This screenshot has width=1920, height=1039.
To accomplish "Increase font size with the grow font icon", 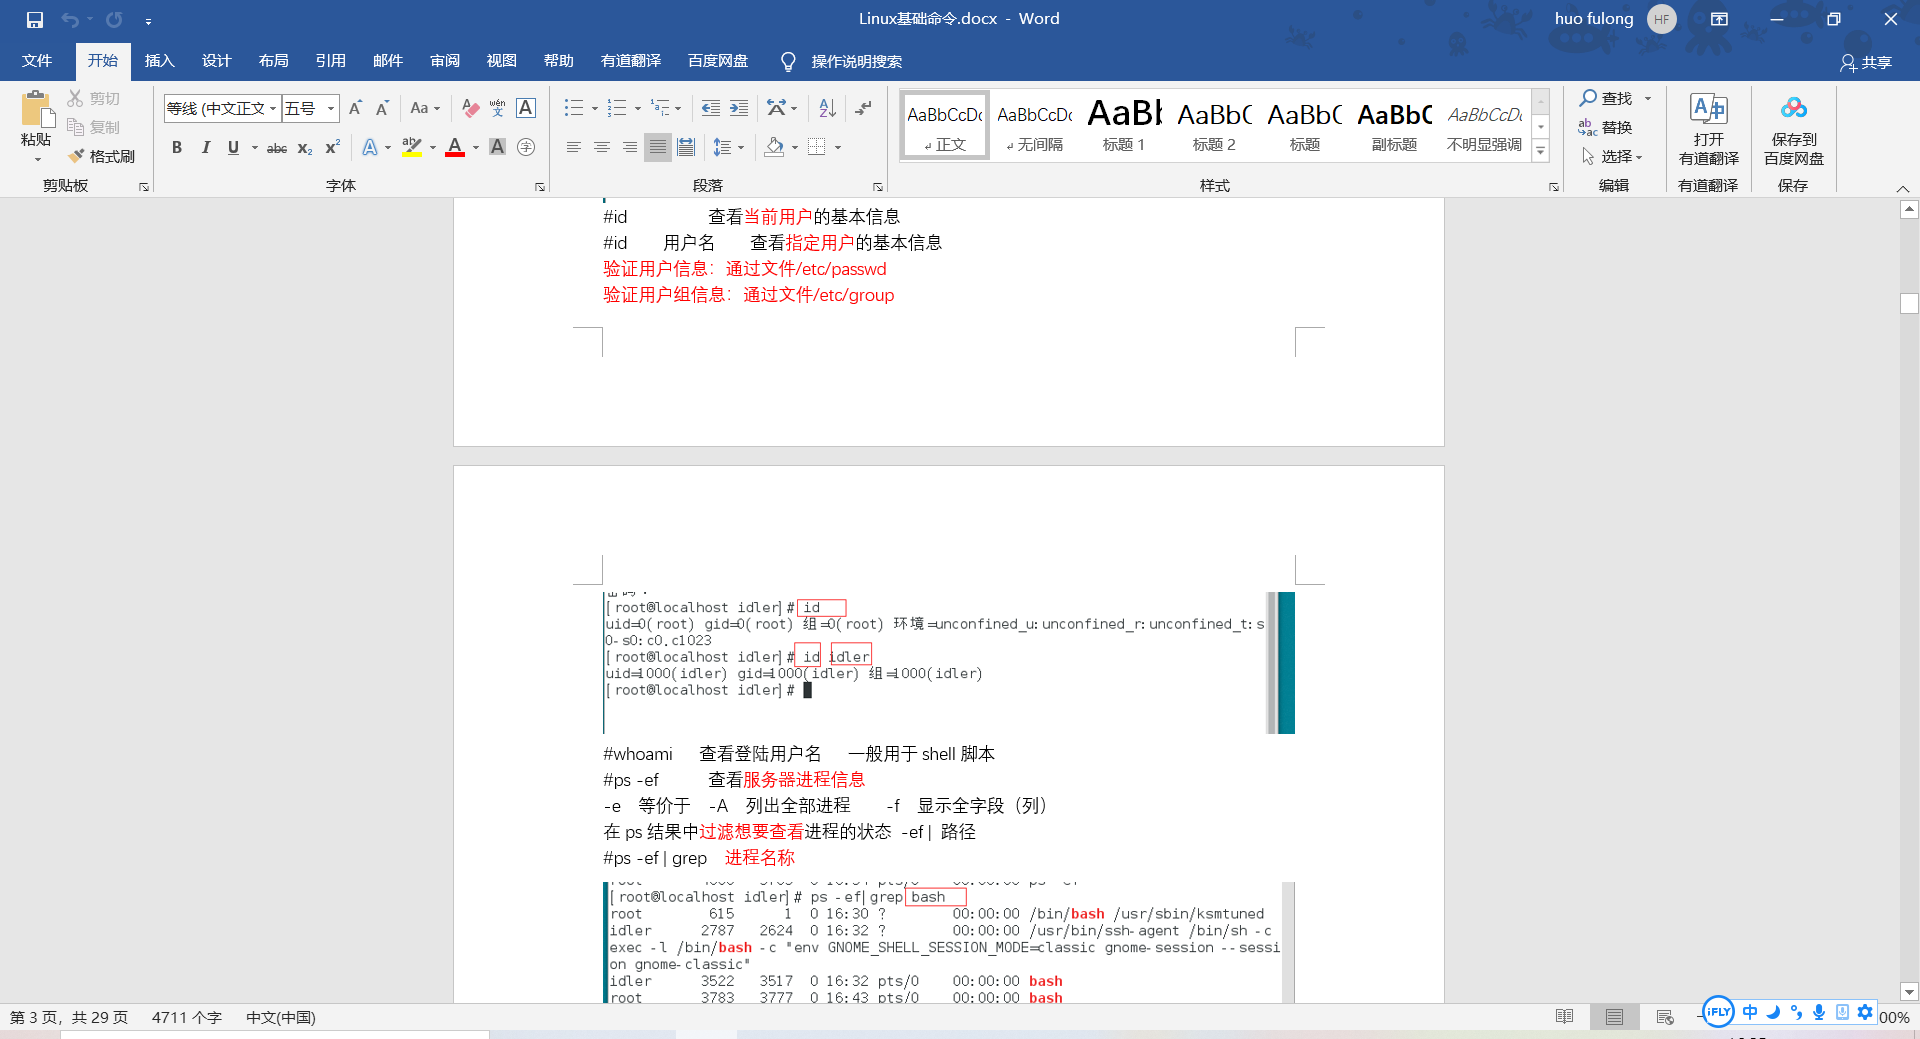I will [355, 108].
